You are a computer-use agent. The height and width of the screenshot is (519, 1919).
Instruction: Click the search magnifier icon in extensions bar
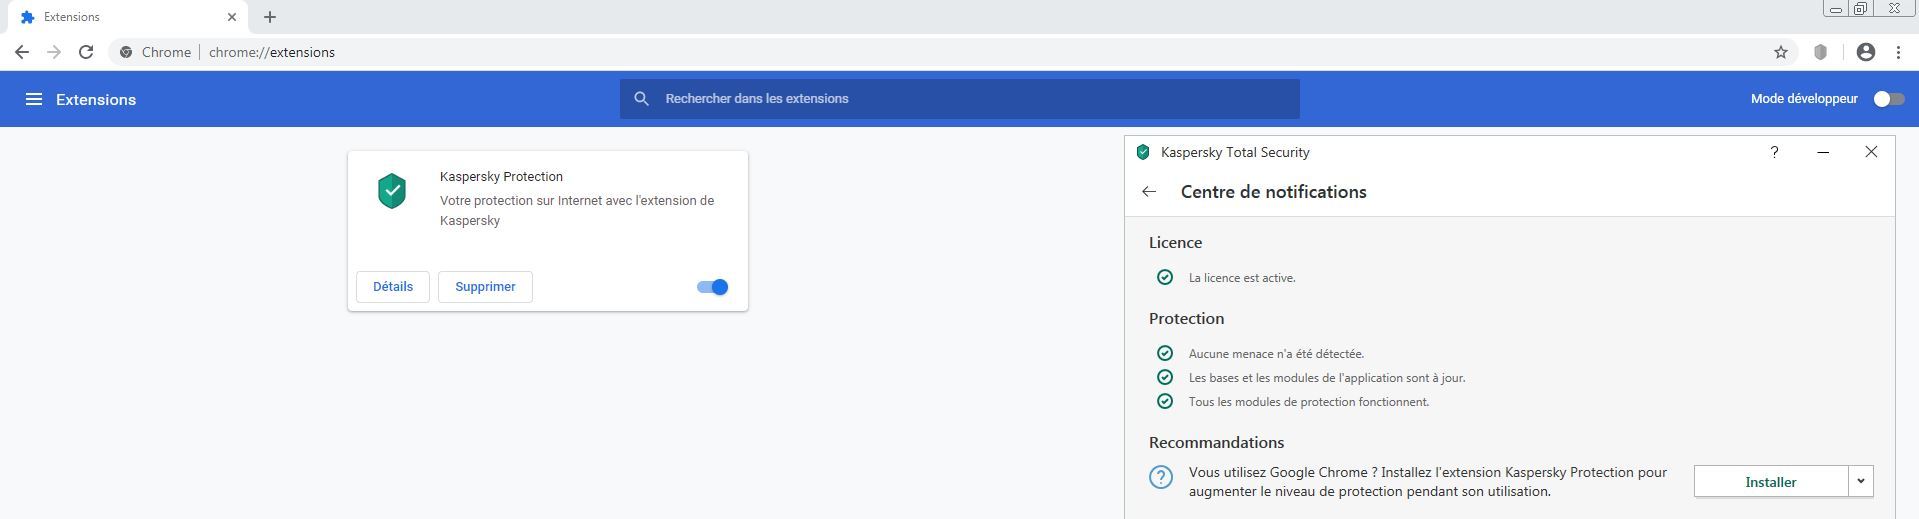tap(642, 98)
